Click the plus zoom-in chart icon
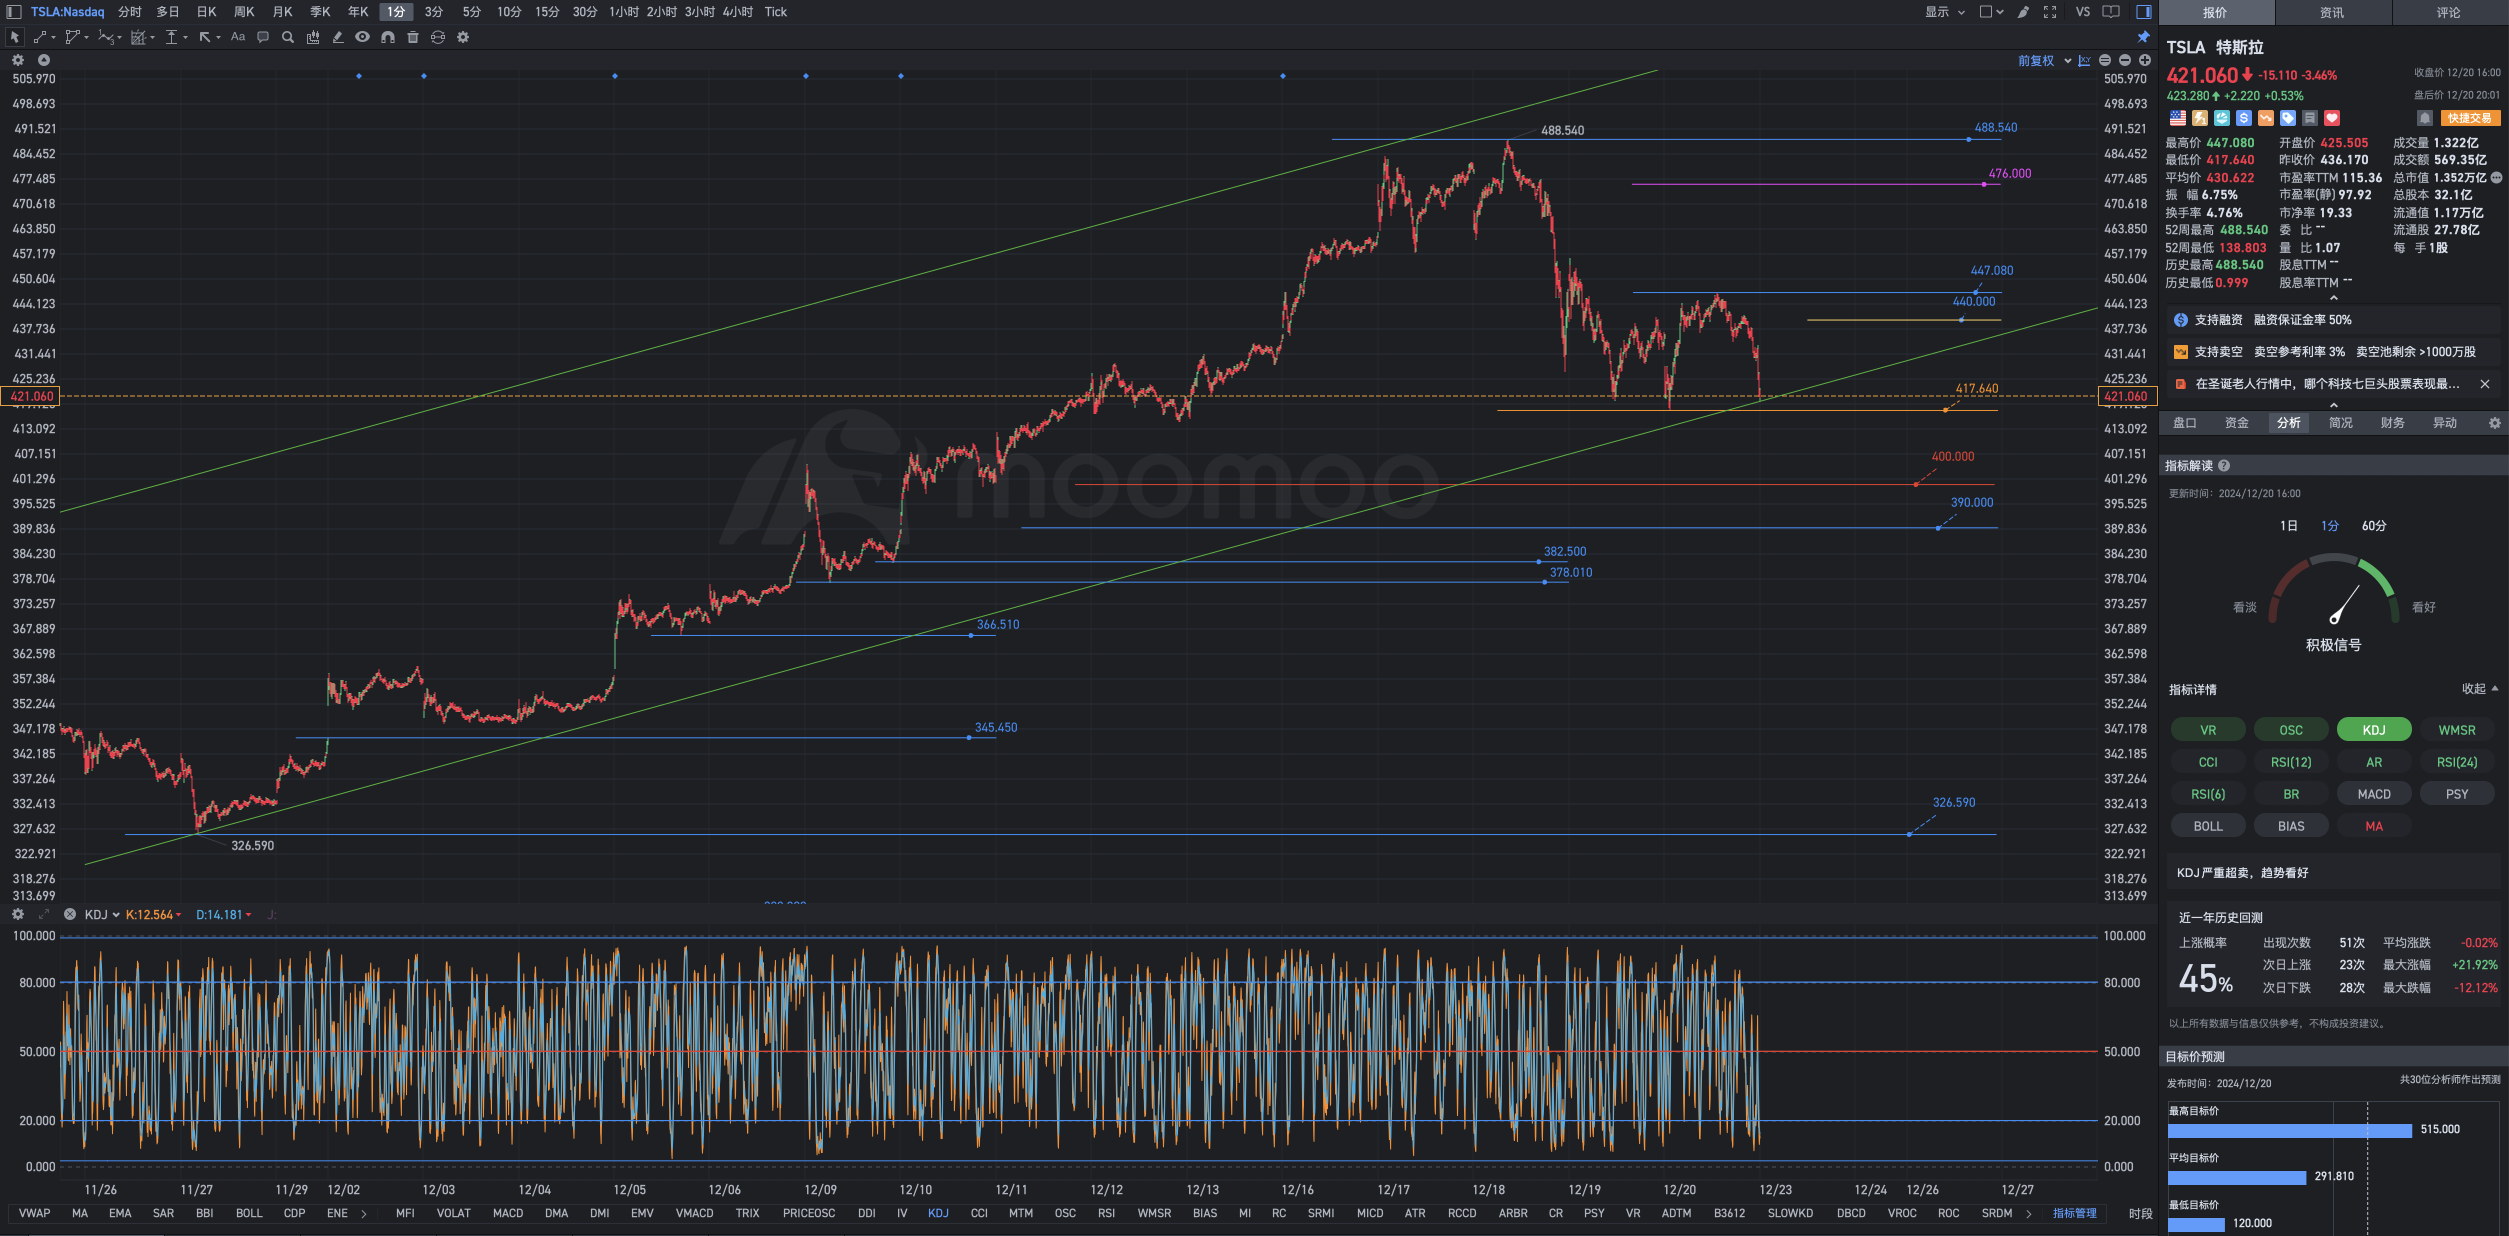The height and width of the screenshot is (1236, 2509). click(2145, 61)
